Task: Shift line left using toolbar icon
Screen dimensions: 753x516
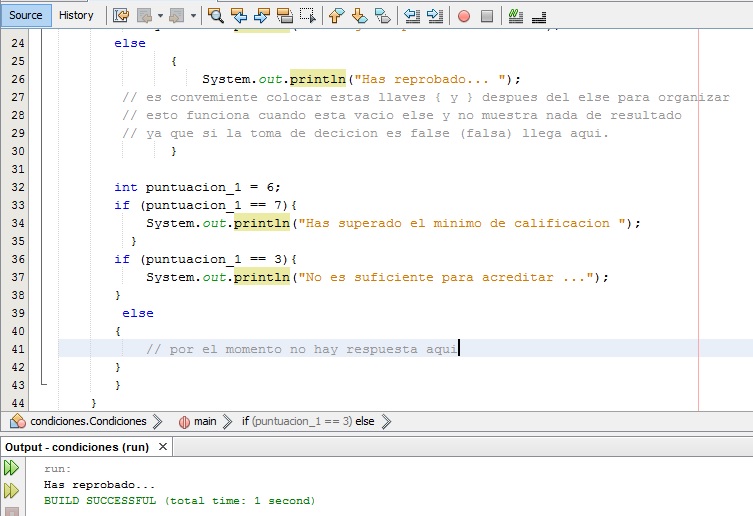Action: 412,15
